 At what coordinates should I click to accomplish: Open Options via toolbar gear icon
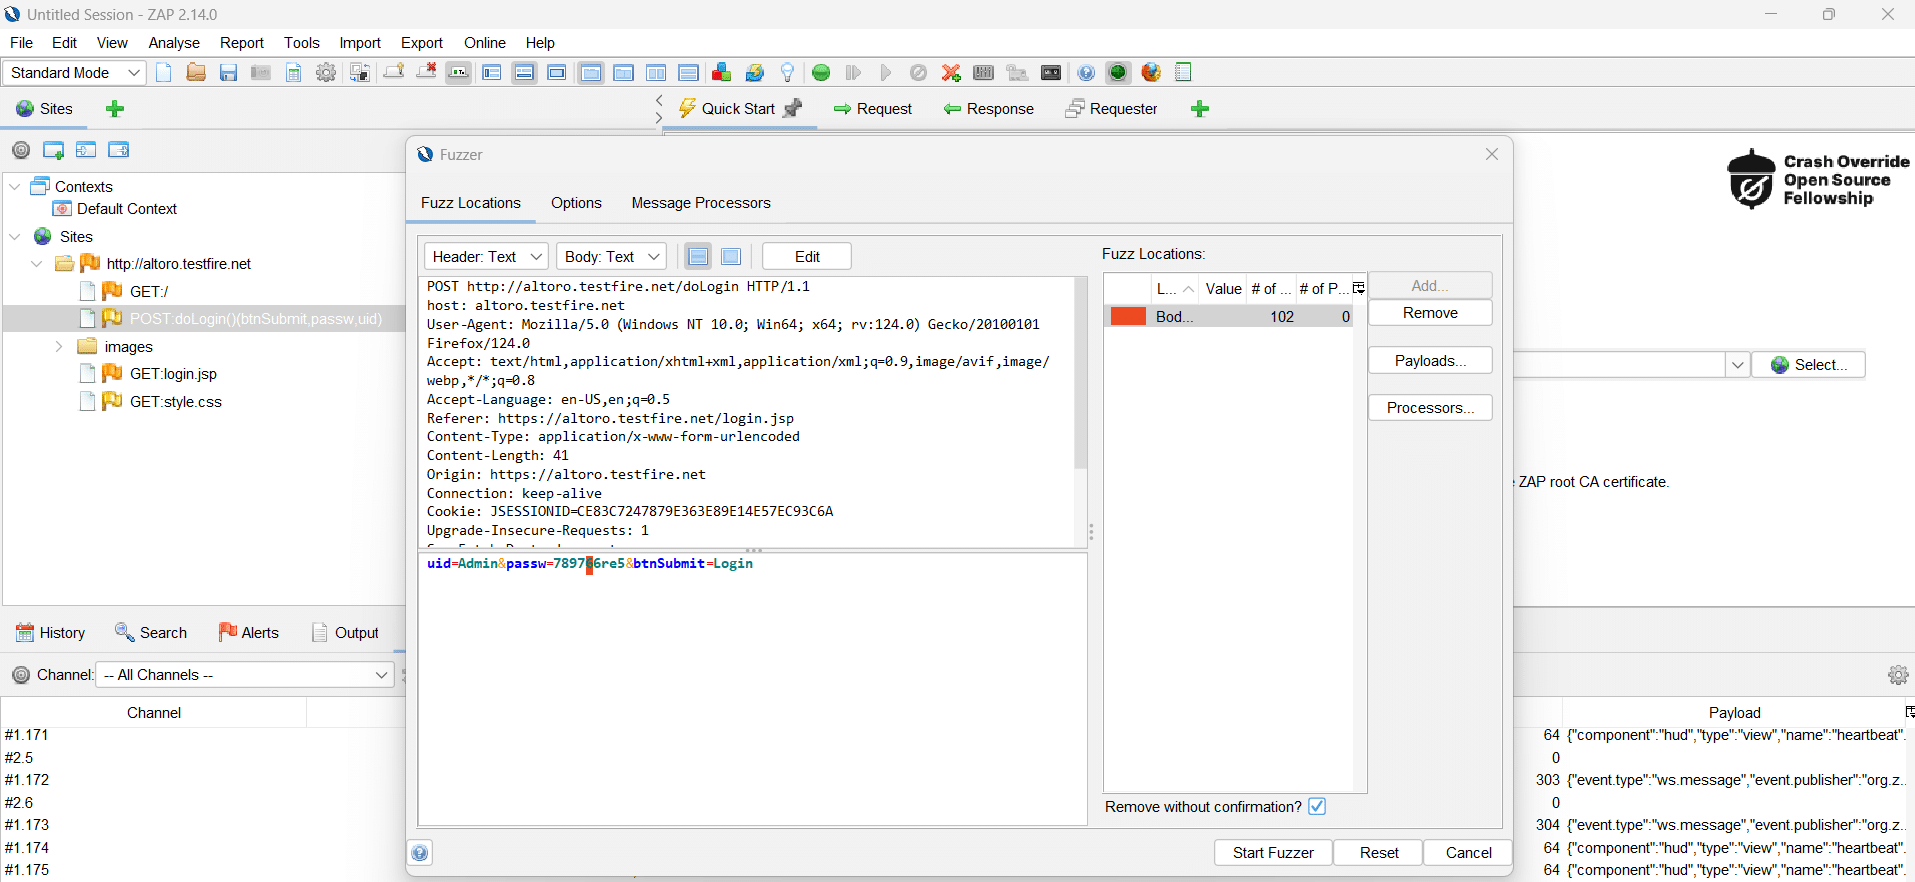click(326, 72)
